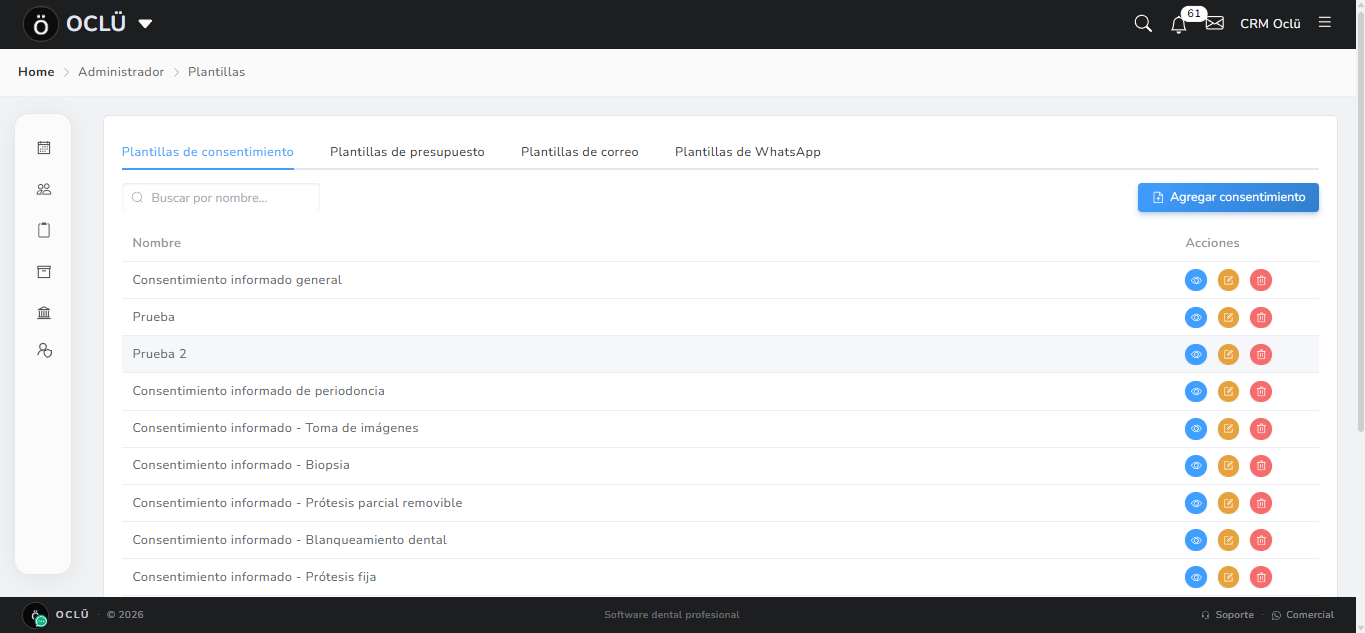This screenshot has height=633, width=1365.
Task: Open the clipboard icon in the sidebar
Action: 43,230
